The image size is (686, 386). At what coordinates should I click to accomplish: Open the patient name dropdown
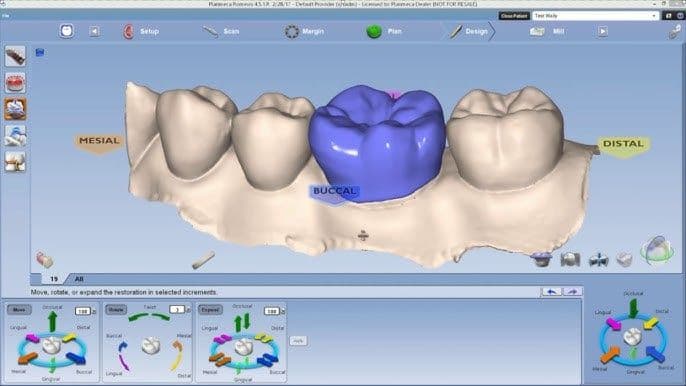[595, 16]
